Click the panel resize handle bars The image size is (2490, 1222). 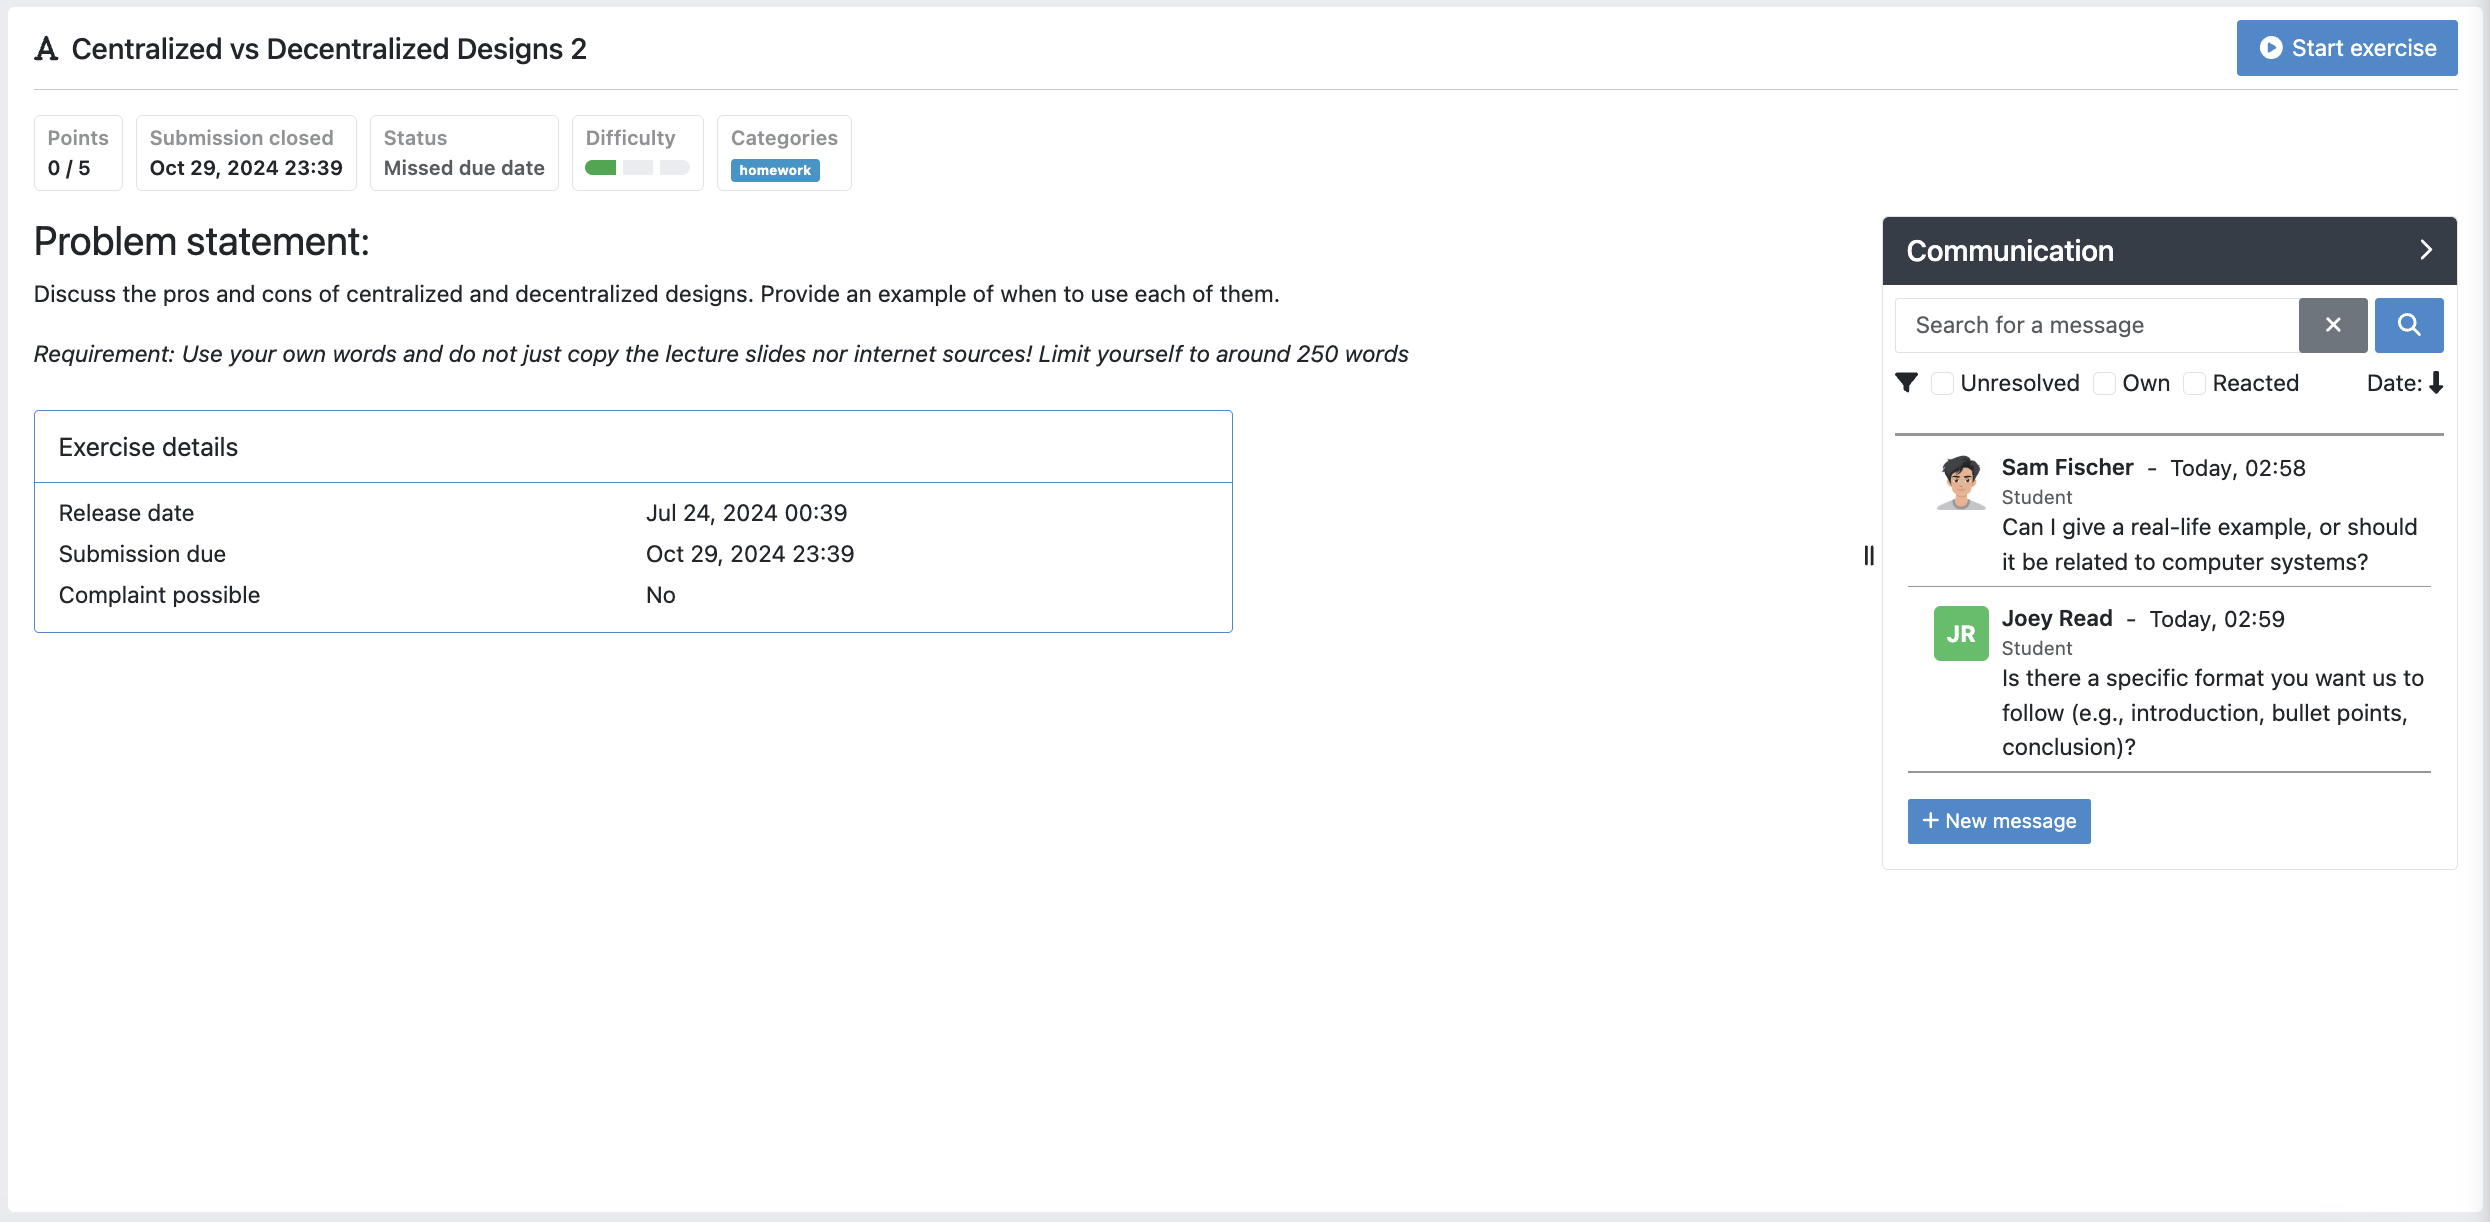pos(1868,555)
